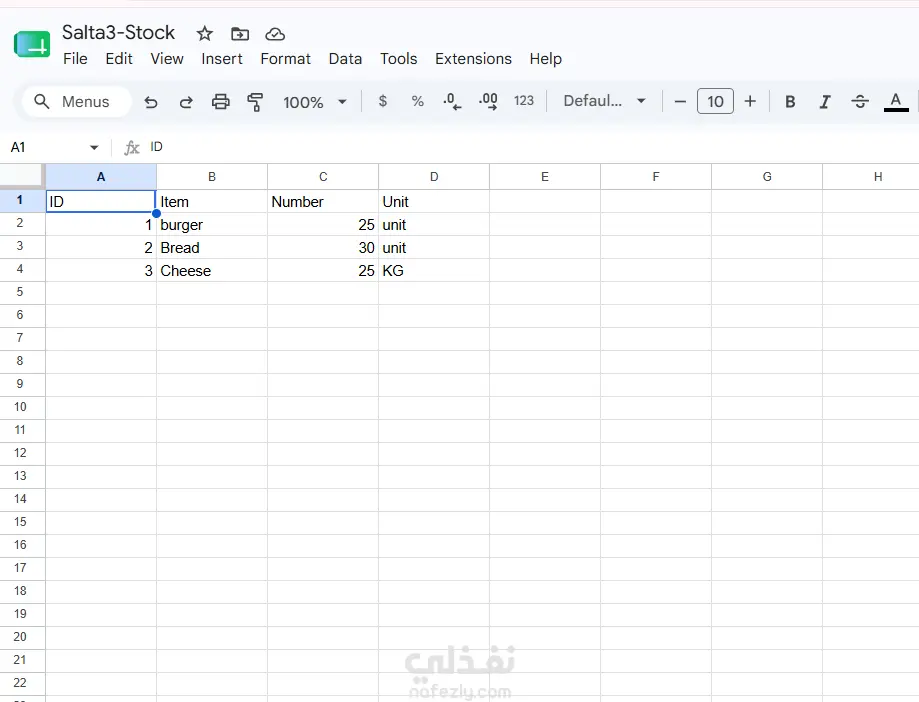The height and width of the screenshot is (702, 919).
Task: Select the cell with value 30
Action: [323, 248]
